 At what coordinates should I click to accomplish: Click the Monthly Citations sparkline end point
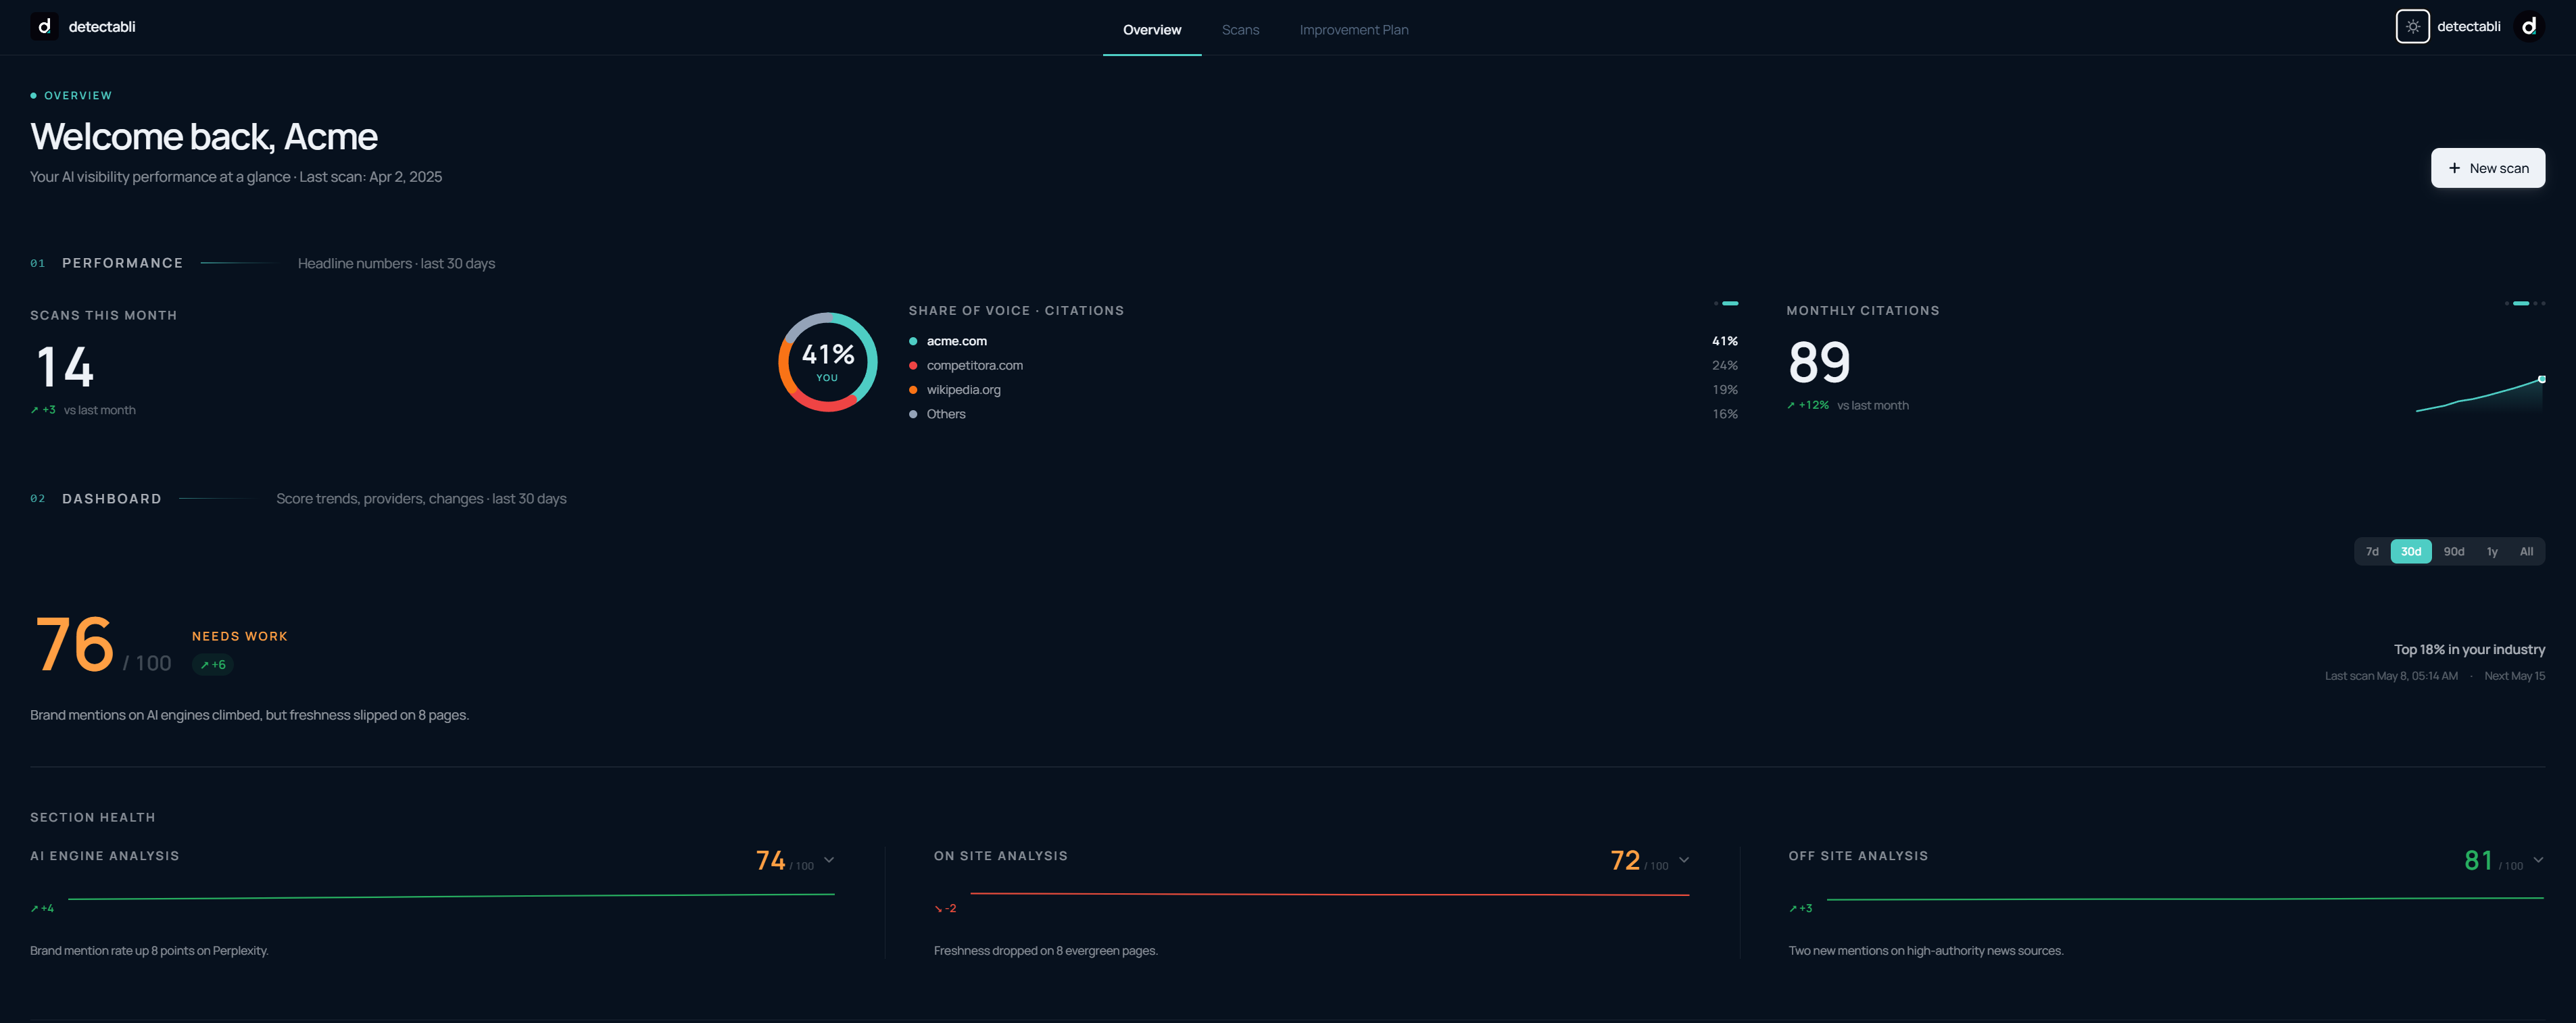click(x=2541, y=379)
